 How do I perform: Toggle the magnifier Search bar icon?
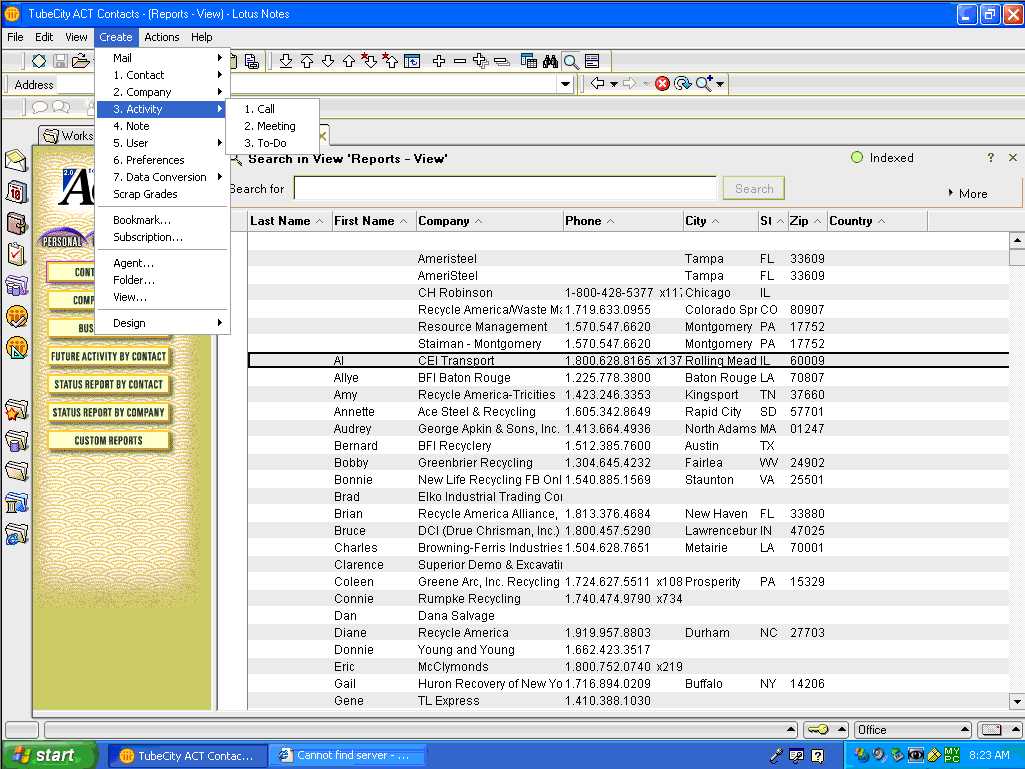571,61
